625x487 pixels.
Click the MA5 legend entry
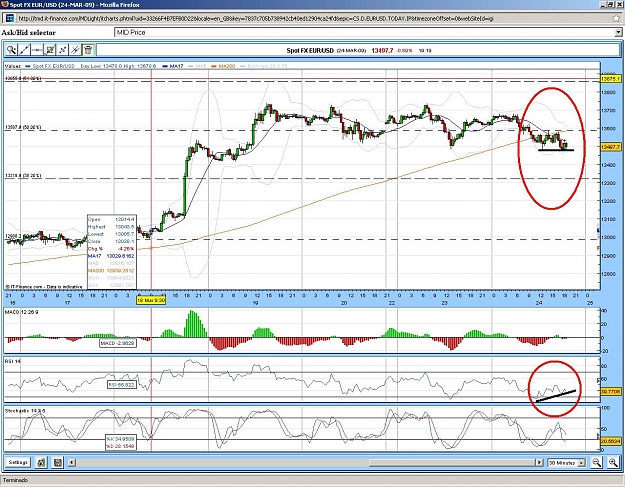click(197, 66)
